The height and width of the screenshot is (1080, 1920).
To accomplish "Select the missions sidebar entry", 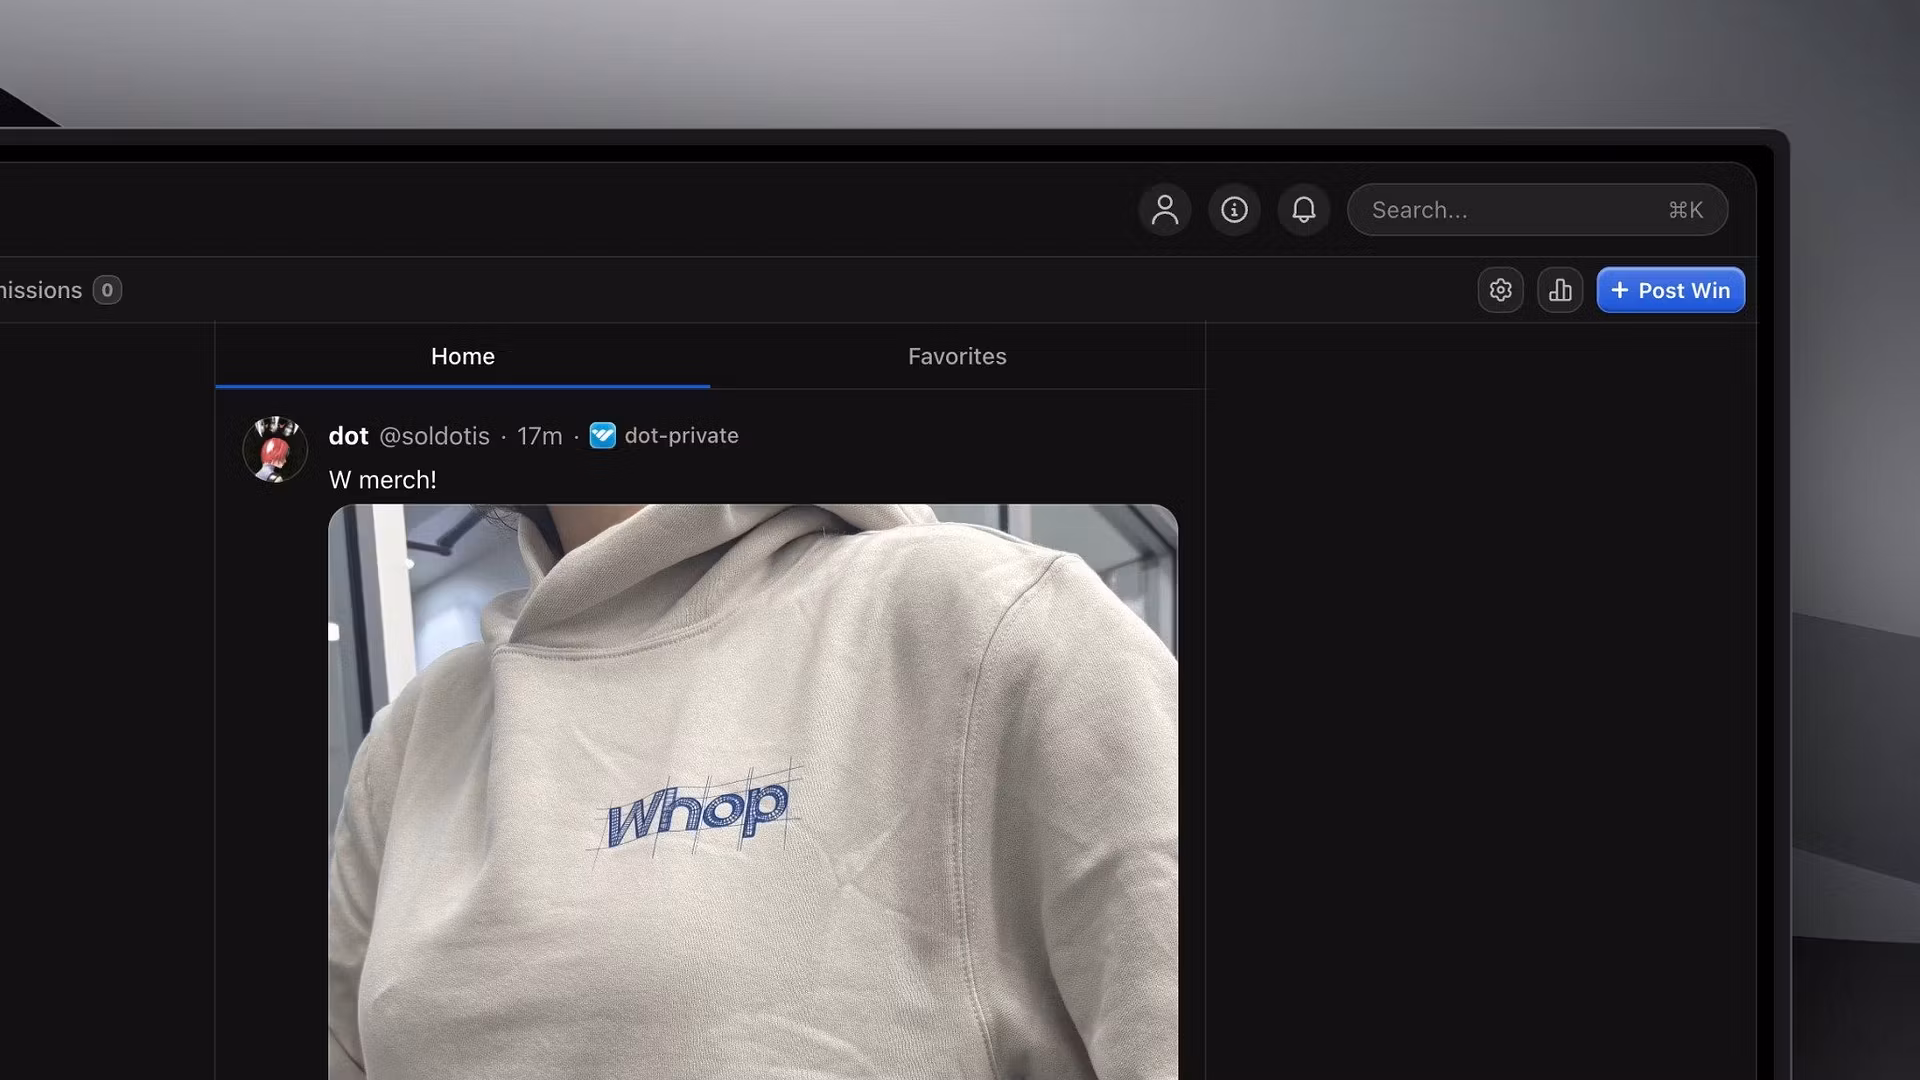I will [40, 289].
